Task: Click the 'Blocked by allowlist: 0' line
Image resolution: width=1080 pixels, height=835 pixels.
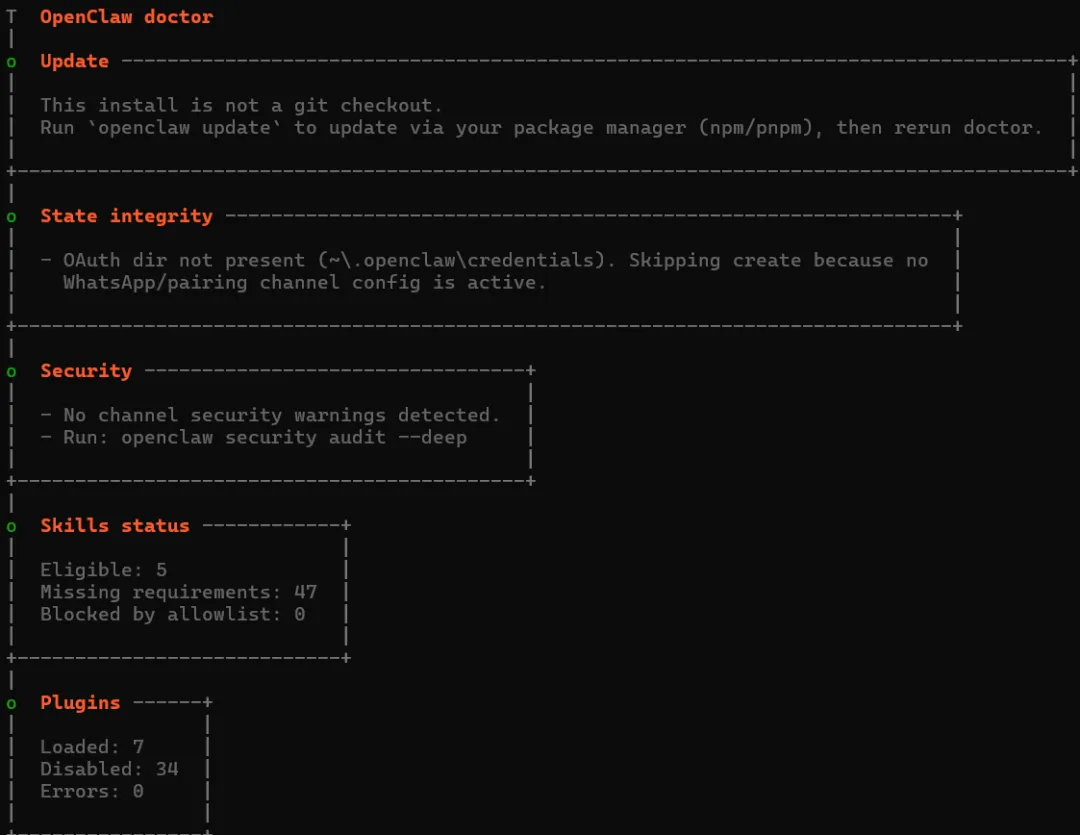Action: coord(173,615)
